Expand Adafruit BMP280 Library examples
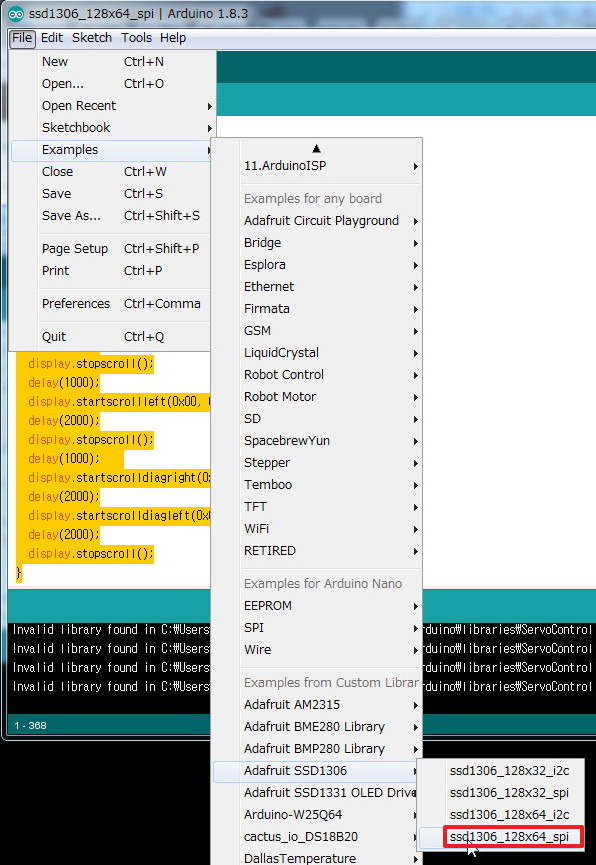The width and height of the screenshot is (596, 865). (317, 749)
